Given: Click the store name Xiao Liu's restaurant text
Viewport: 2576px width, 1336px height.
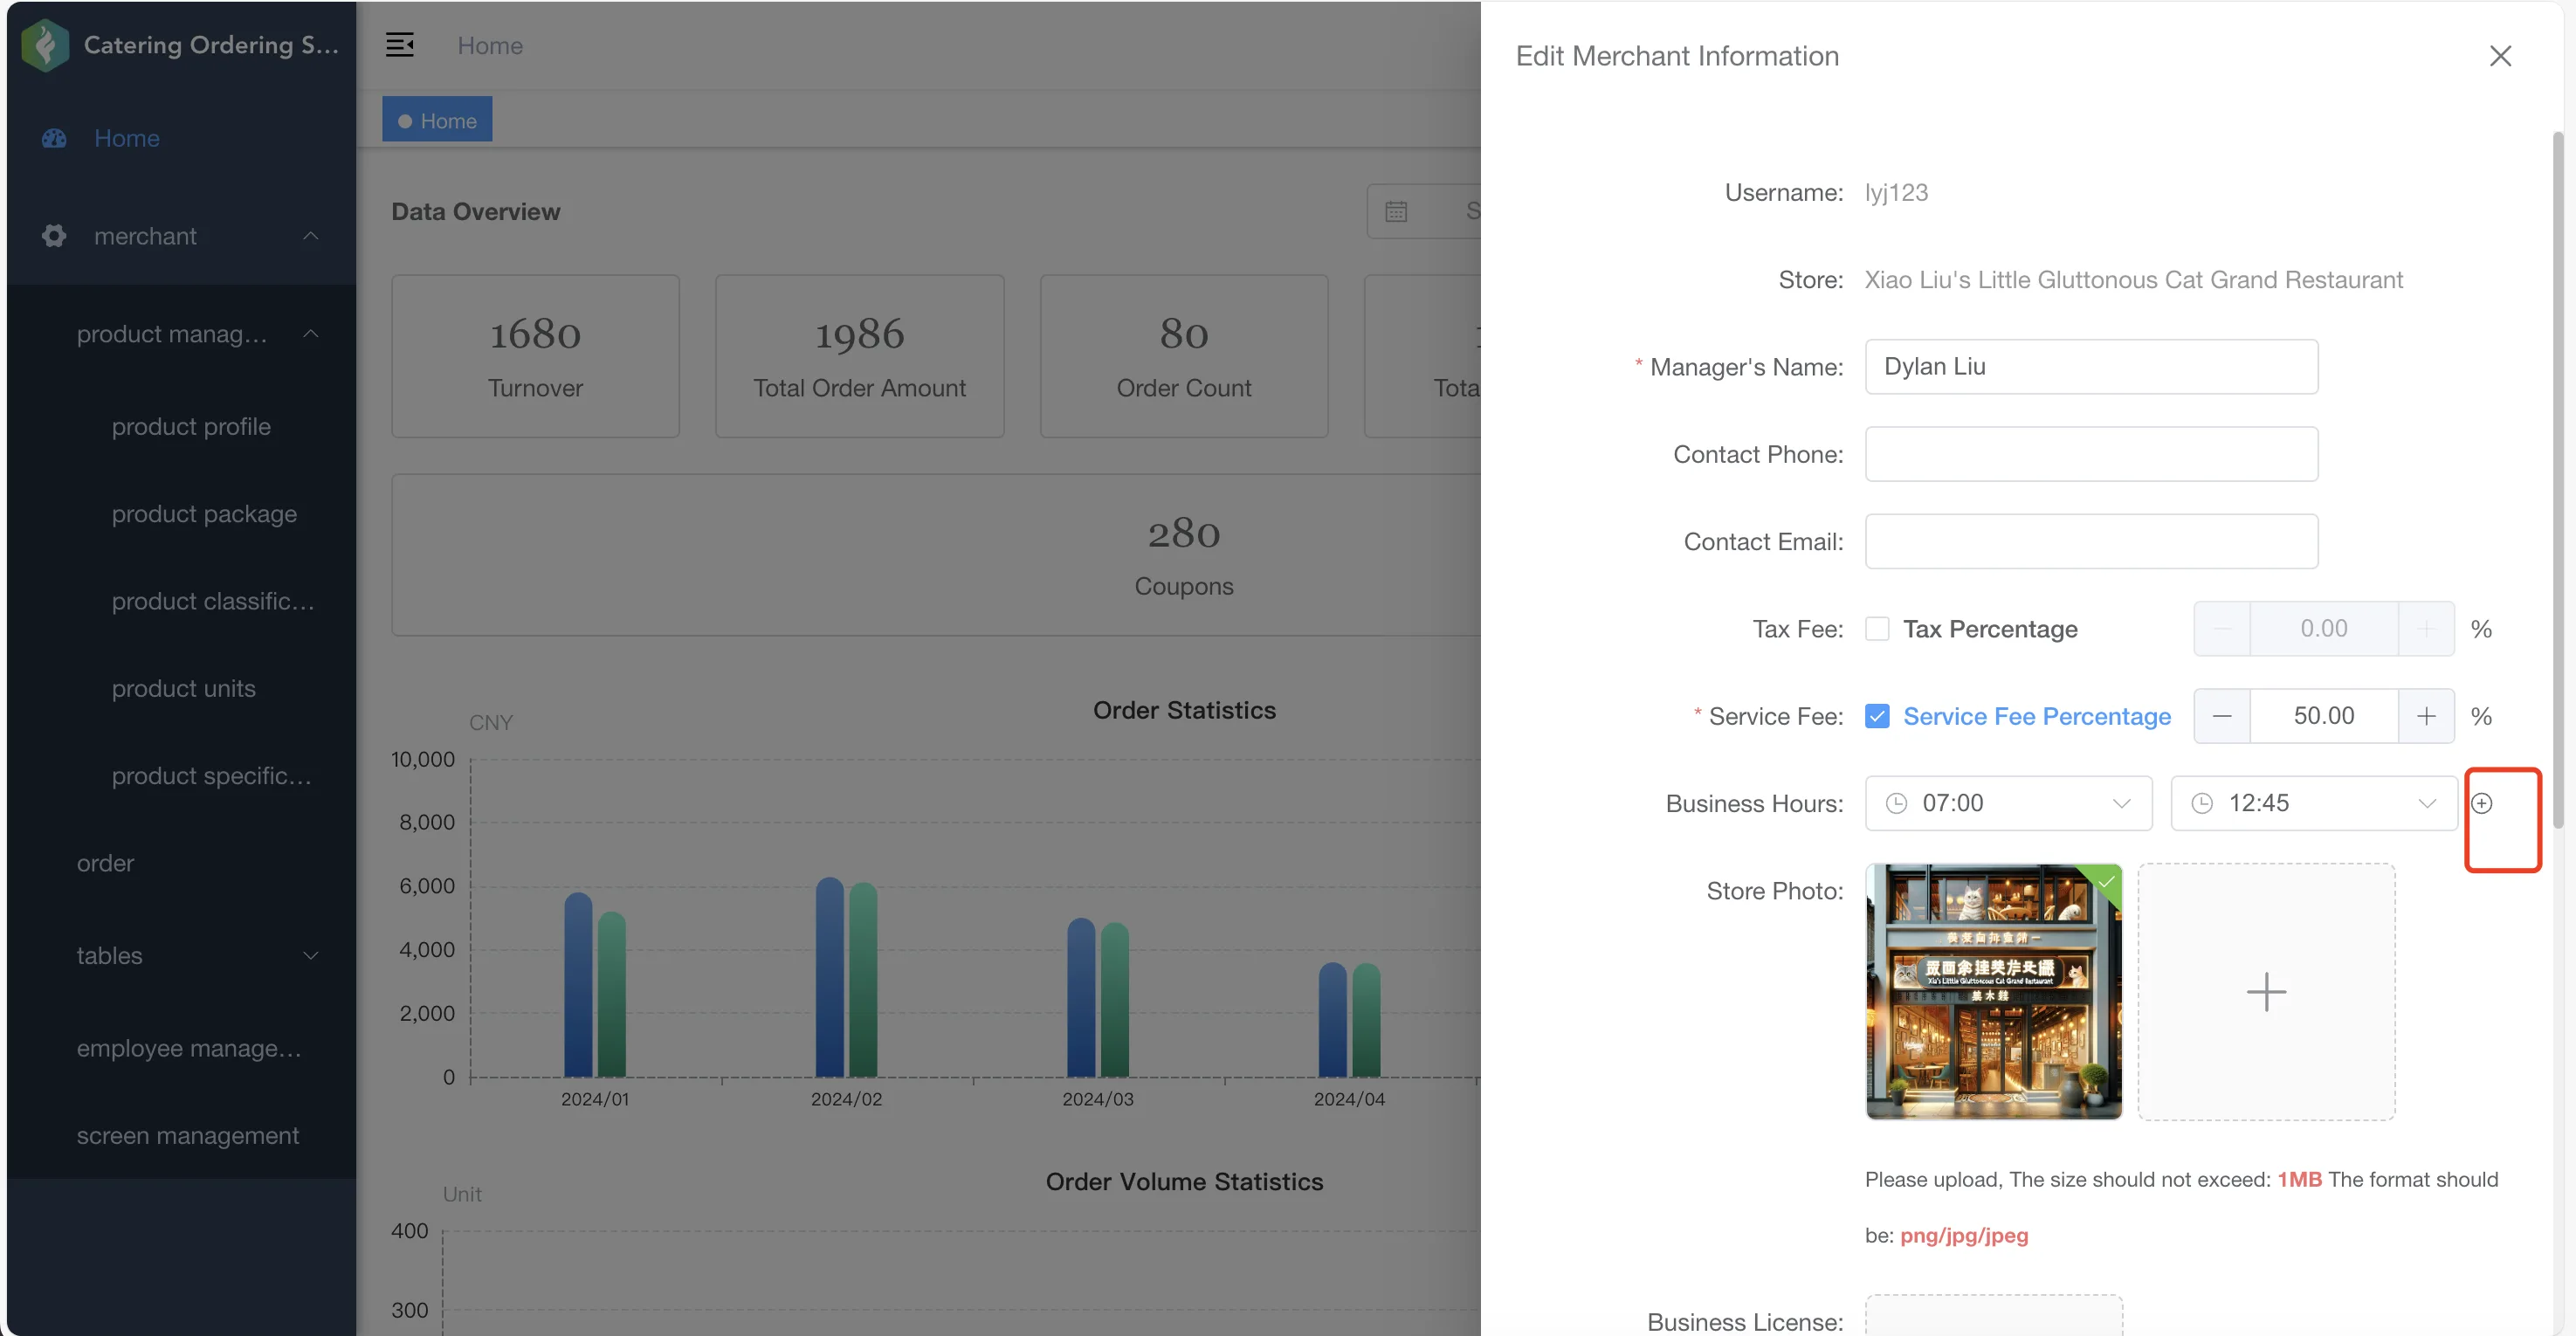Looking at the screenshot, I should coord(2134,280).
